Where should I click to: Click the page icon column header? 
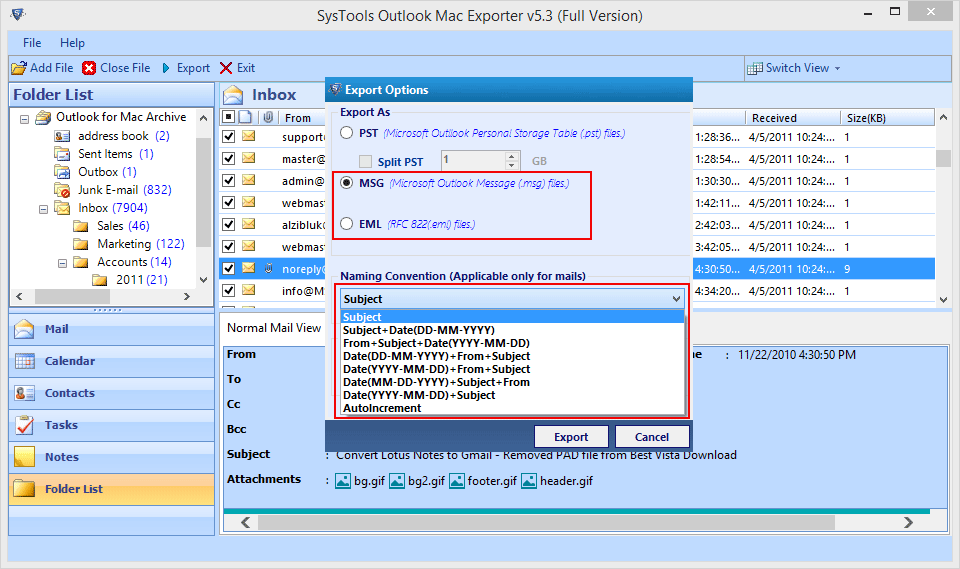(245, 117)
